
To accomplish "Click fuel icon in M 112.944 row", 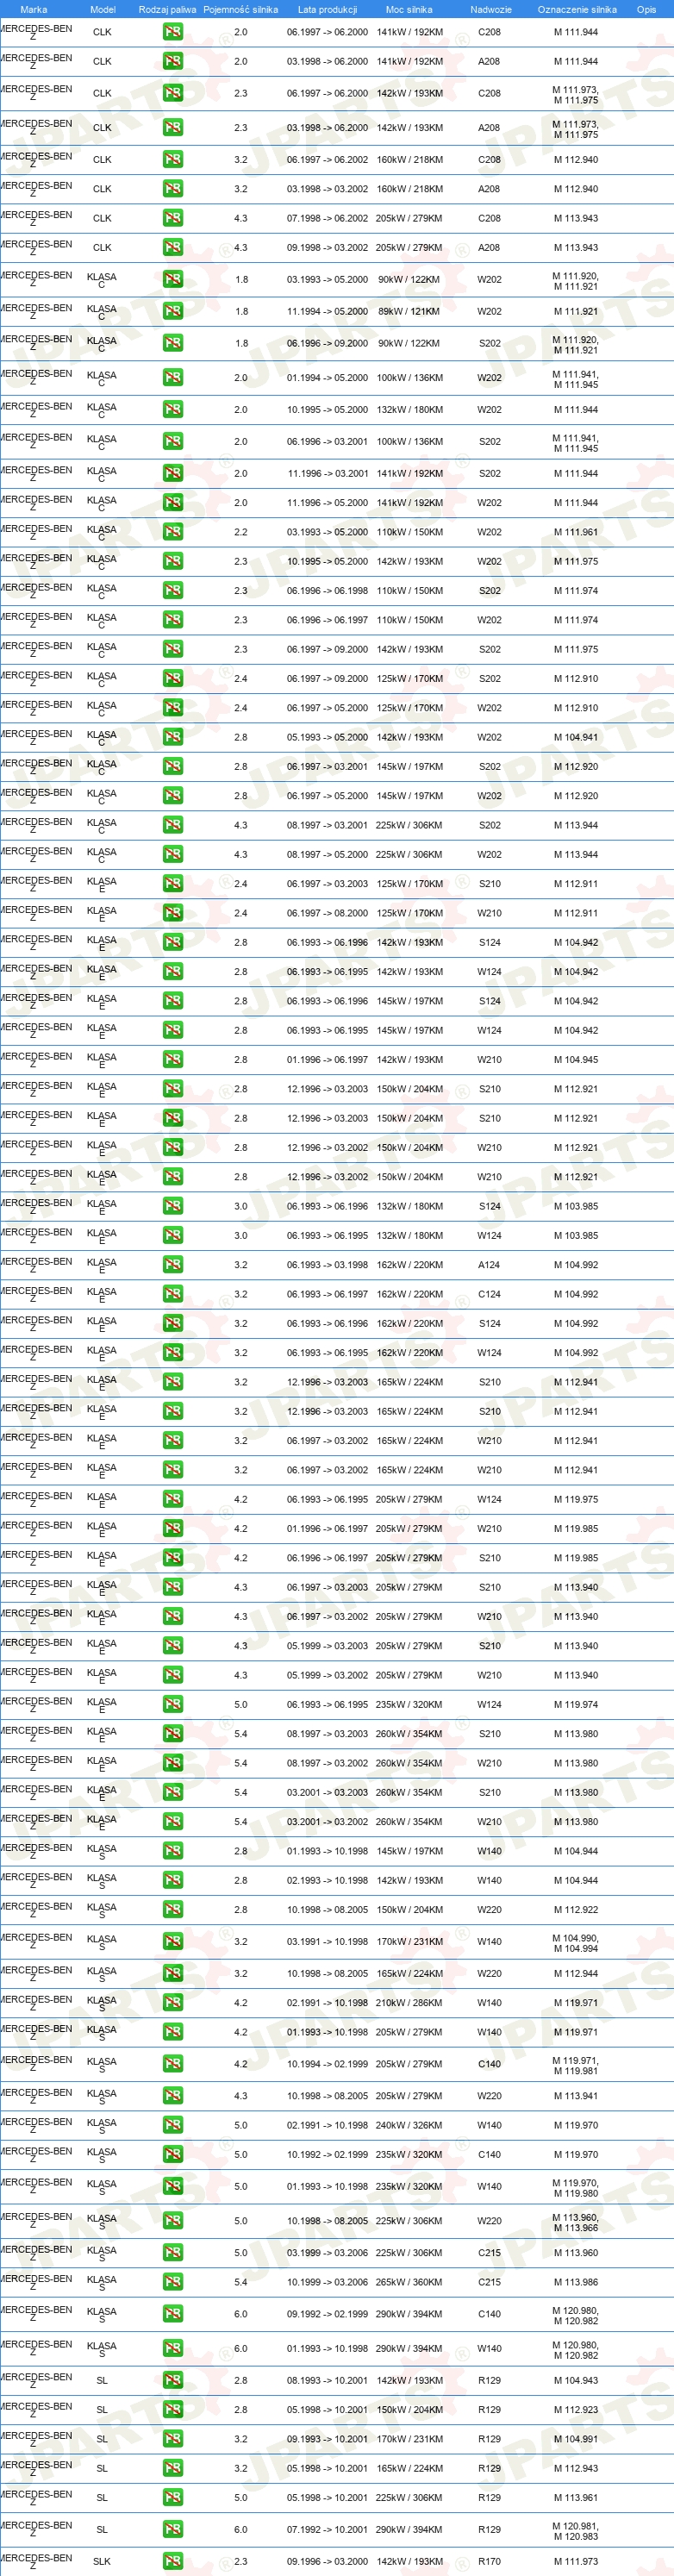I will (x=173, y=1974).
